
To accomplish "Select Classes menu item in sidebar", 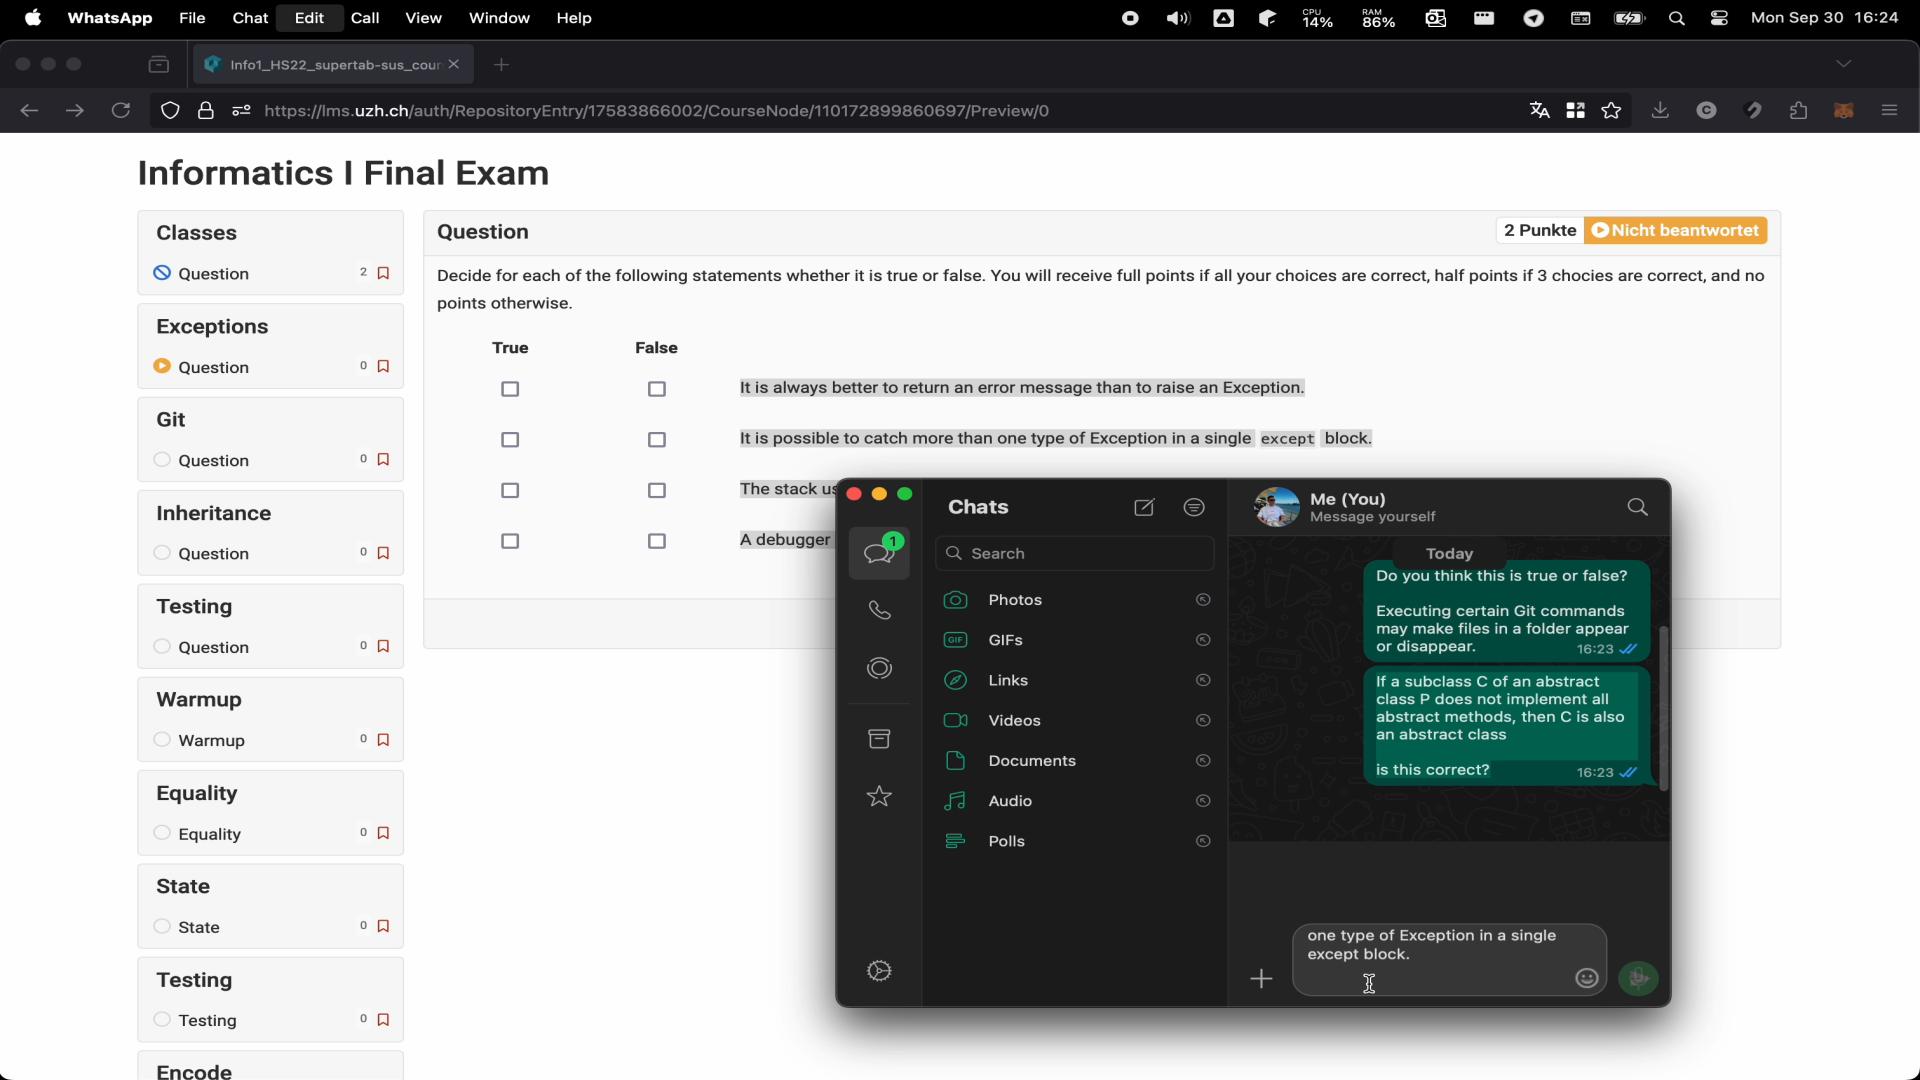I will pos(195,232).
